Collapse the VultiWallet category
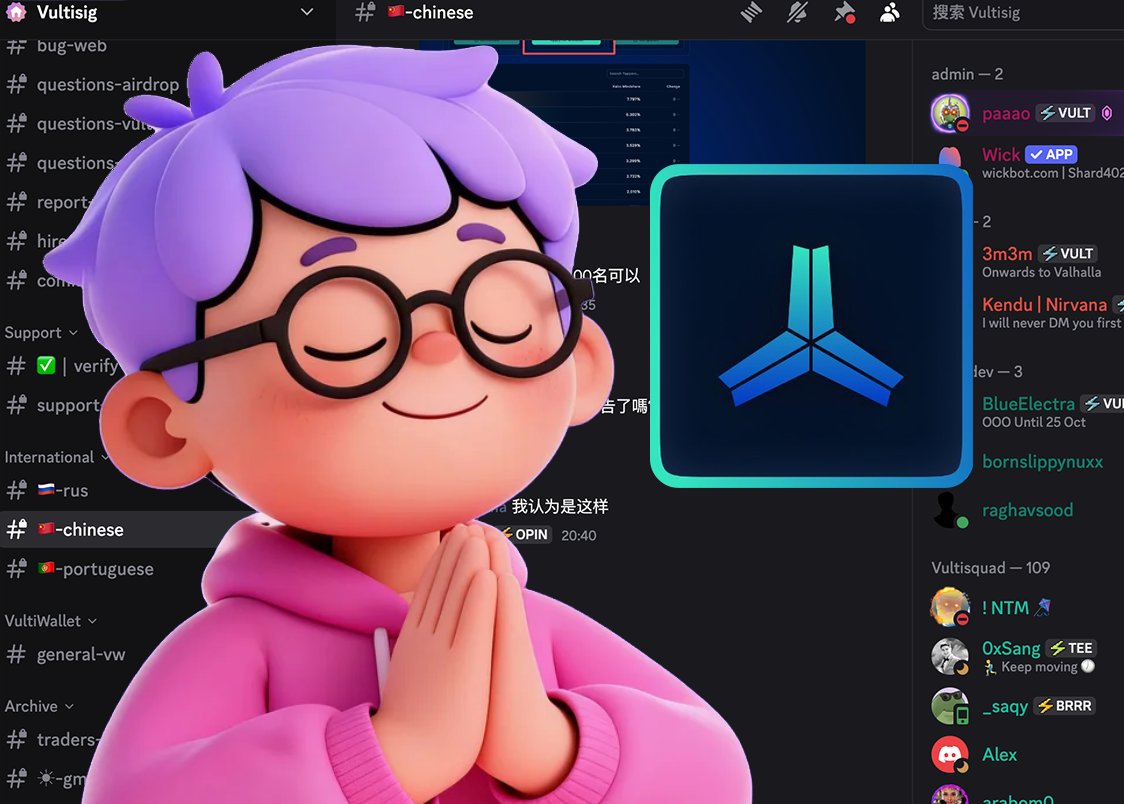 point(50,621)
